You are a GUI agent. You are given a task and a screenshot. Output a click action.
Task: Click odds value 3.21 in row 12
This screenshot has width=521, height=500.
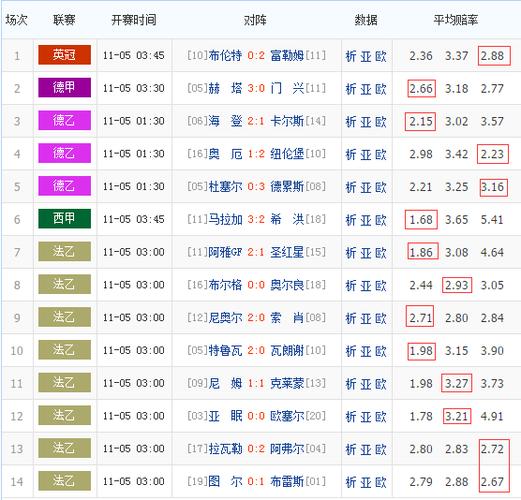[457, 416]
